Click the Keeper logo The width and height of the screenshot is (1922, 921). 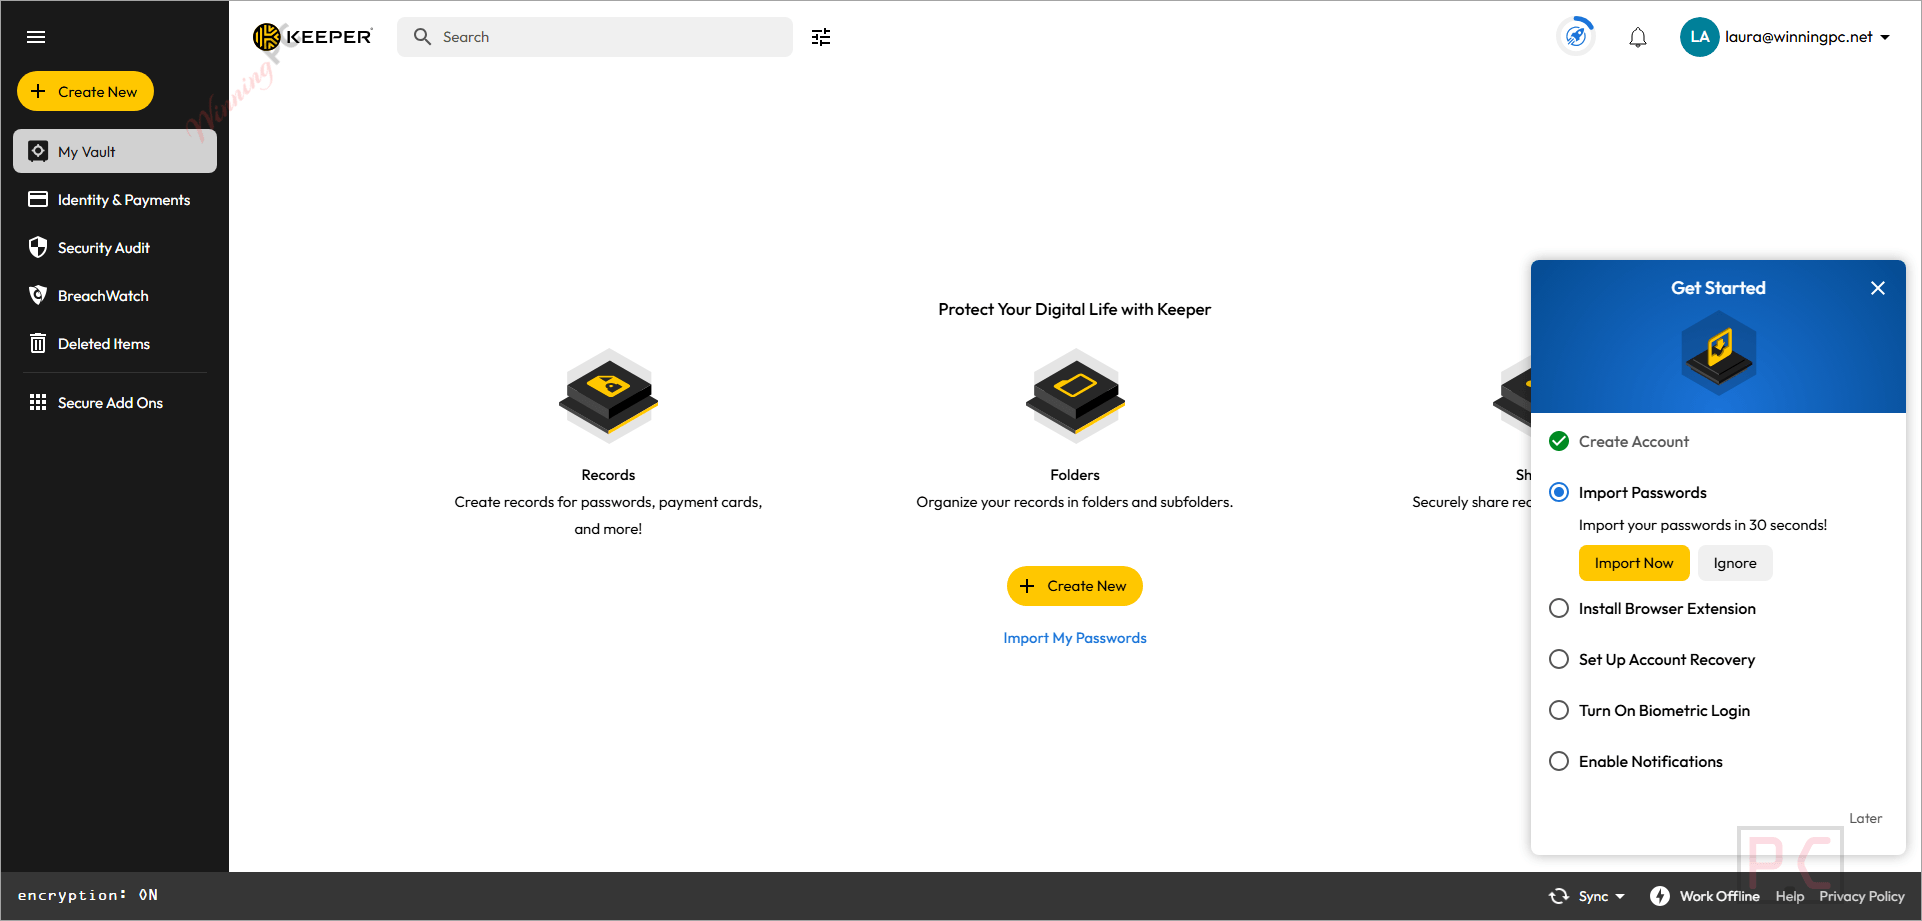click(x=313, y=37)
